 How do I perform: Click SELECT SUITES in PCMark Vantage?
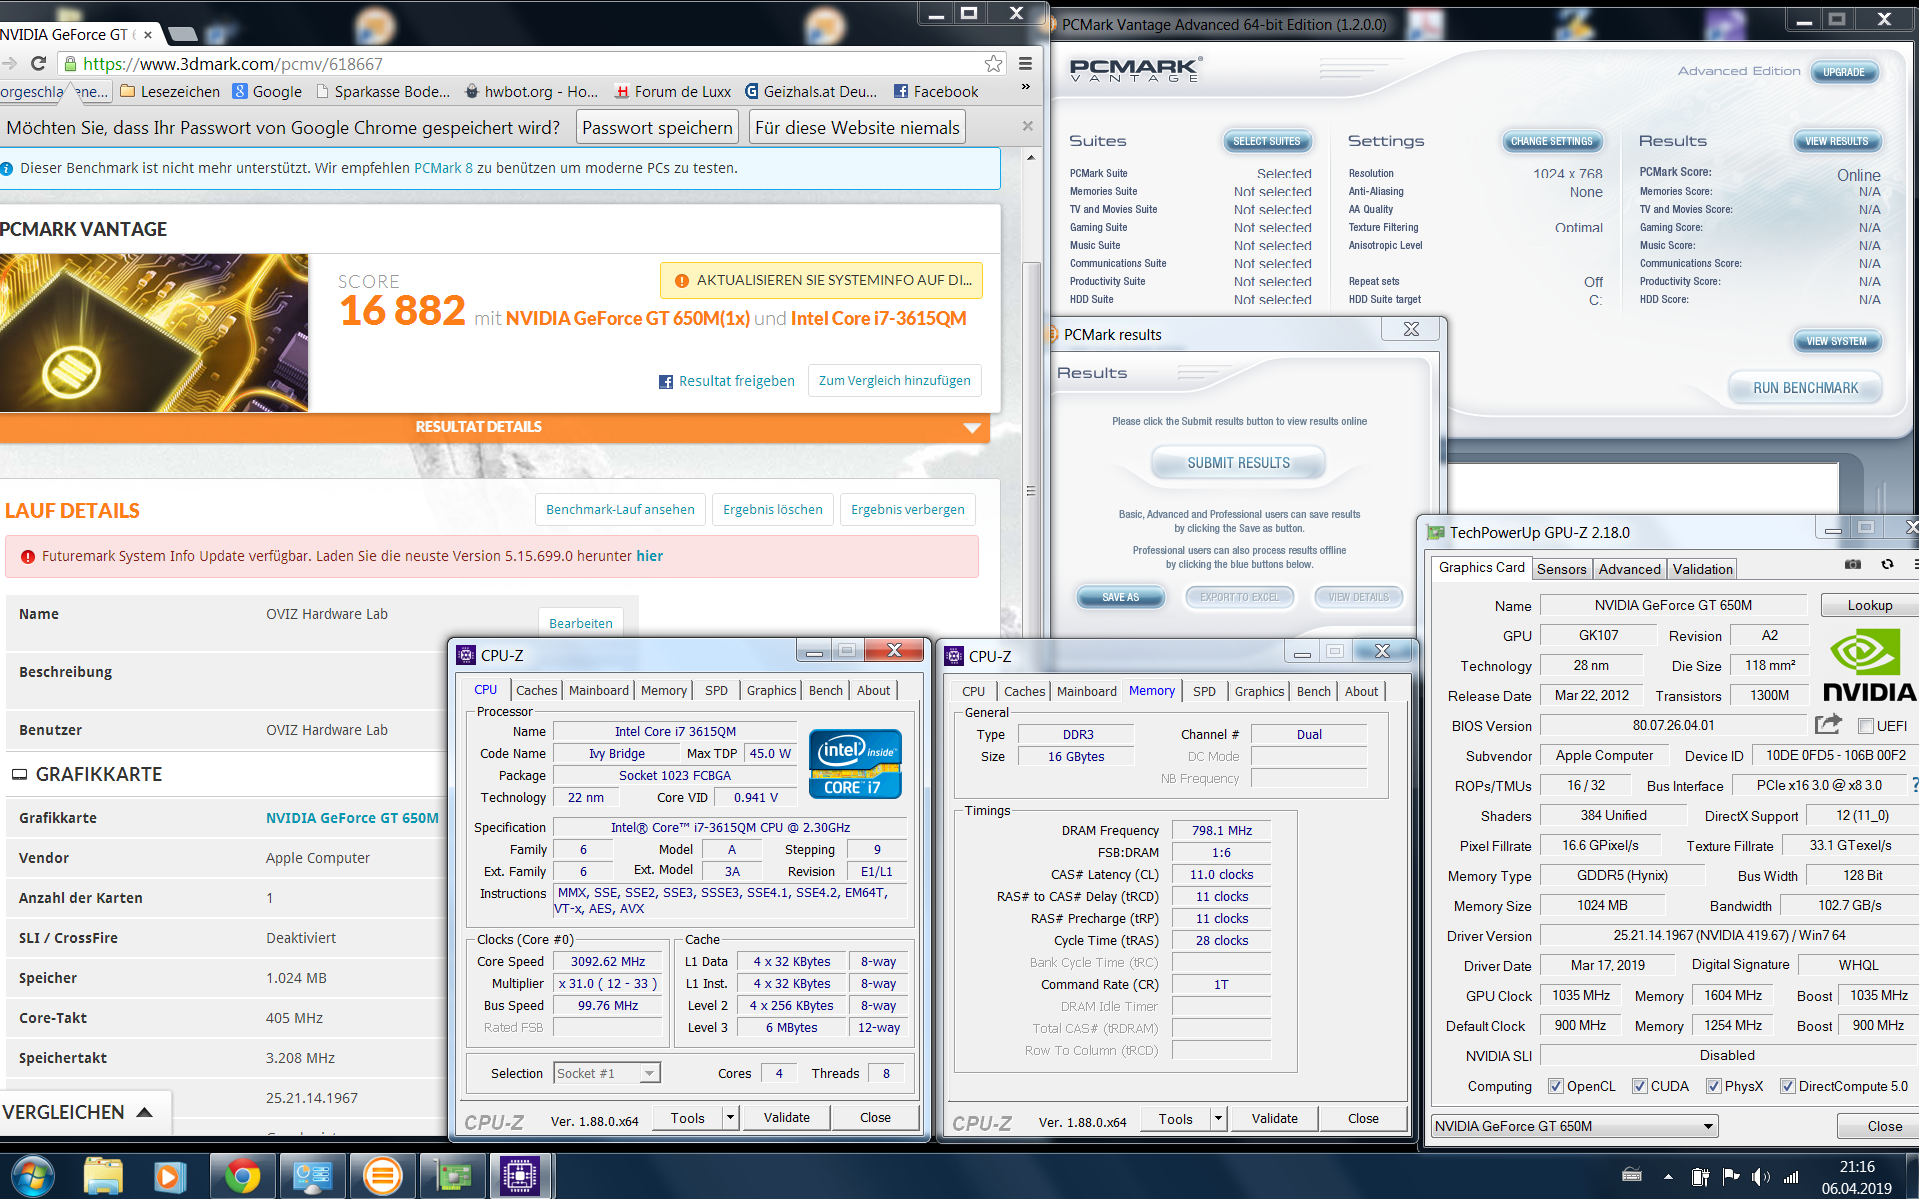pyautogui.click(x=1266, y=141)
